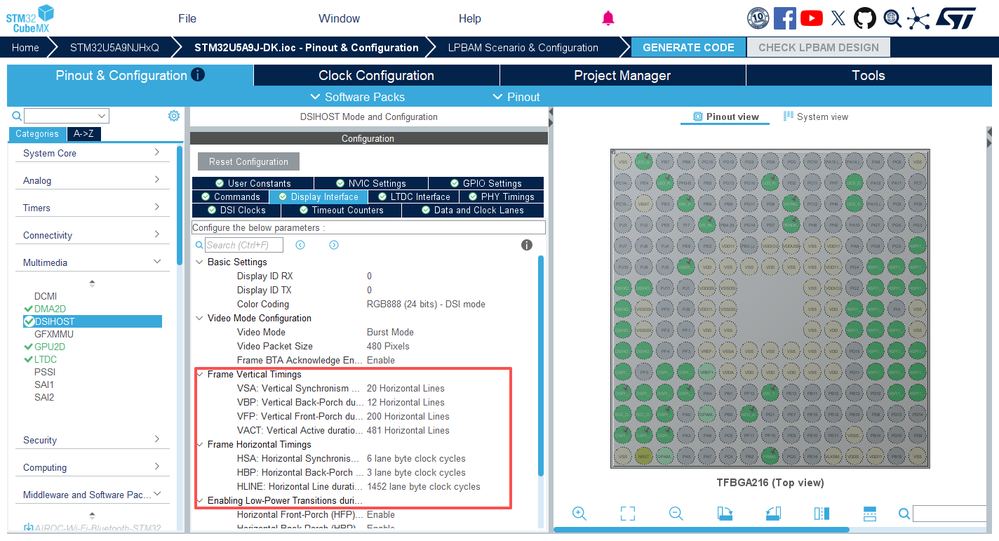Go to next parameter search result
This screenshot has height=541, width=999.
click(x=334, y=245)
